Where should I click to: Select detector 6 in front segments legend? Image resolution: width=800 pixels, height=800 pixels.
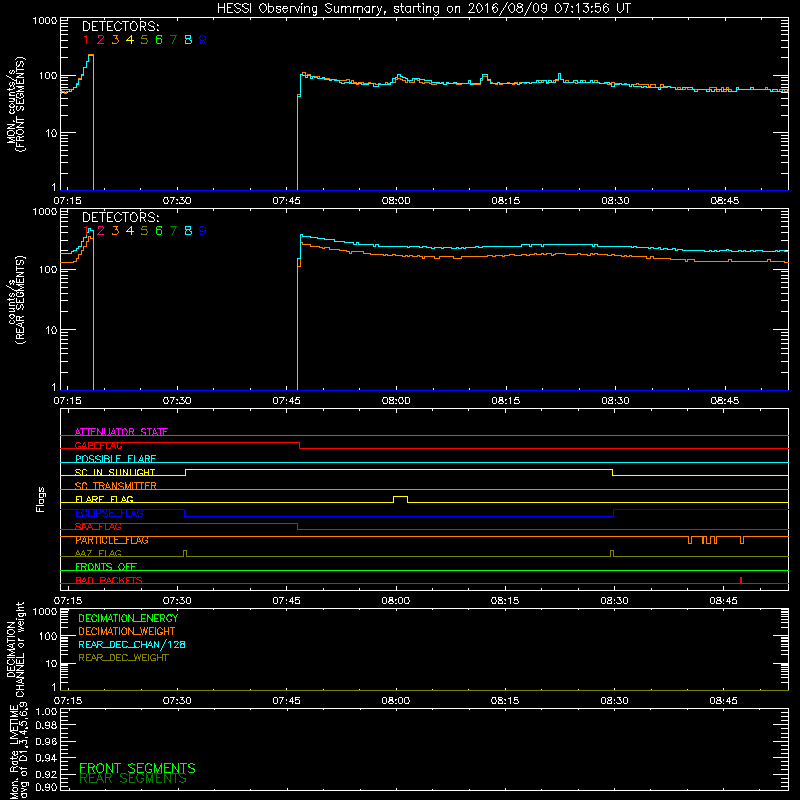point(159,40)
